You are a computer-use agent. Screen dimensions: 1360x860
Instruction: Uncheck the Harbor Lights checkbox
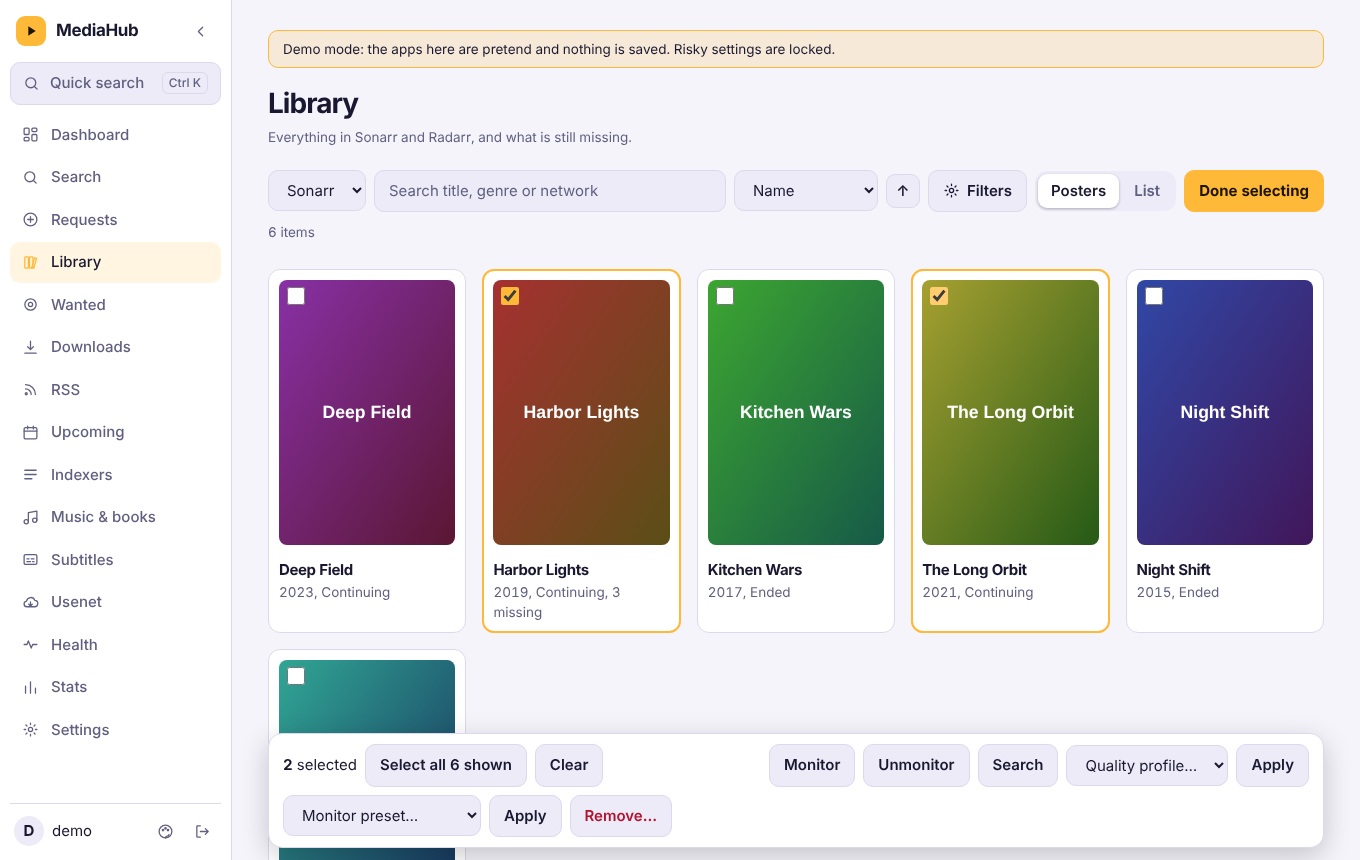510,296
